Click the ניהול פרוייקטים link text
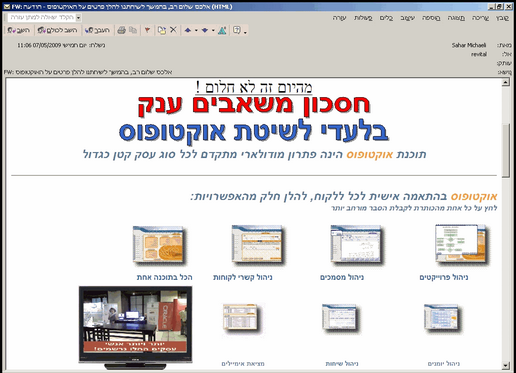This screenshot has width=516, height=373. pyautogui.click(x=444, y=277)
